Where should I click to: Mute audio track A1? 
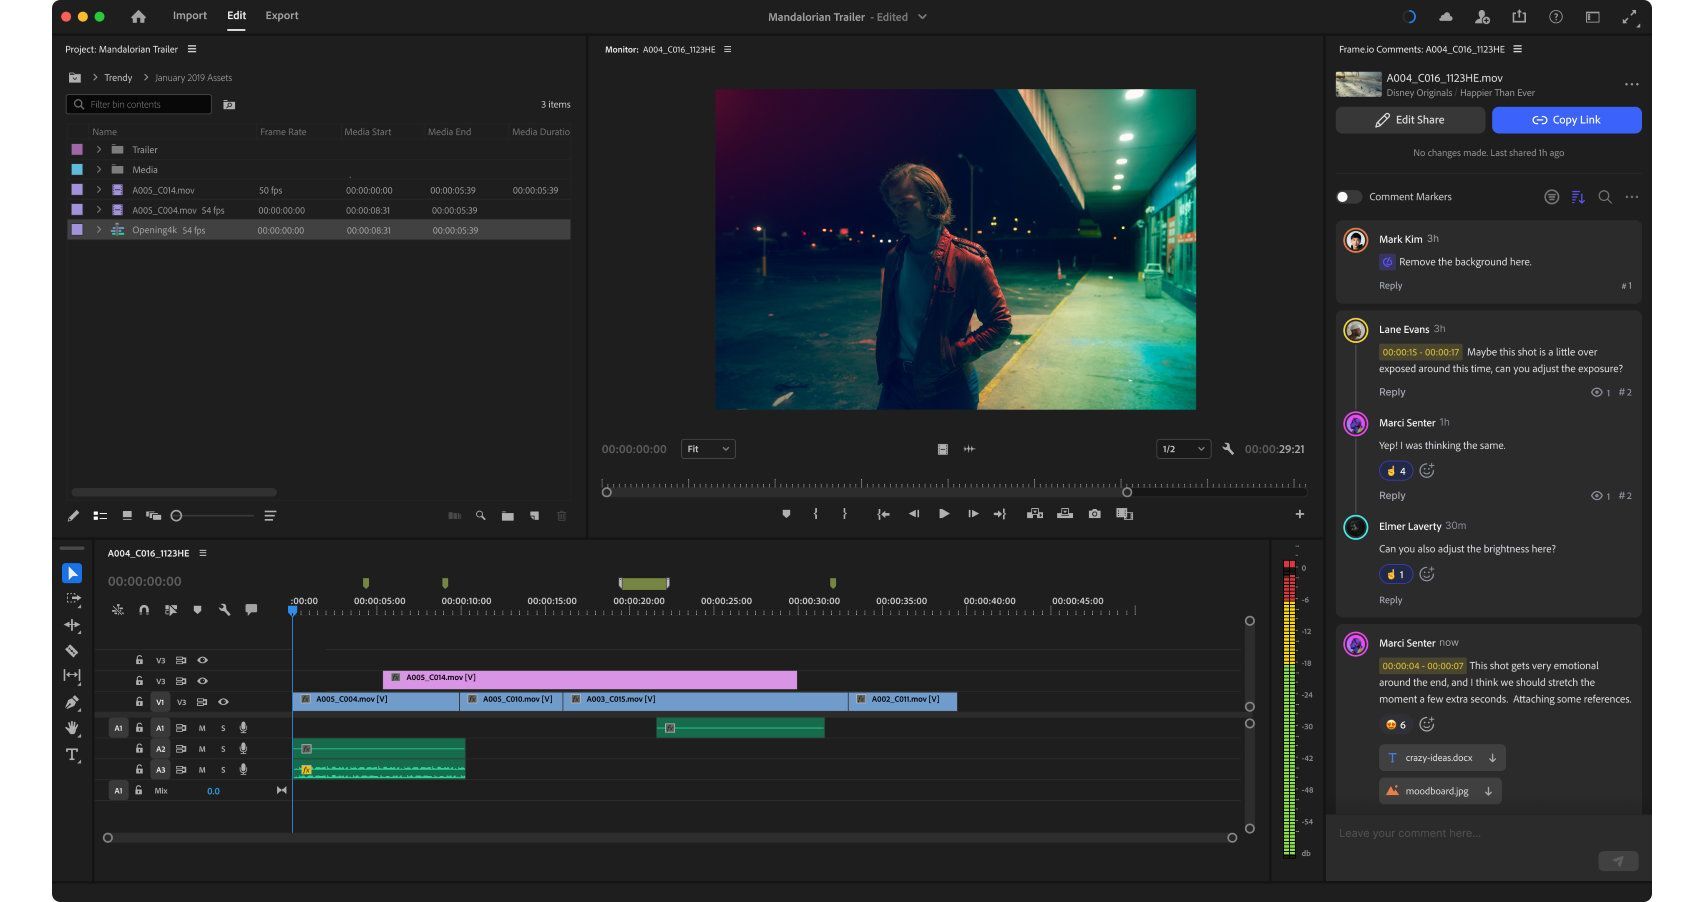point(202,728)
